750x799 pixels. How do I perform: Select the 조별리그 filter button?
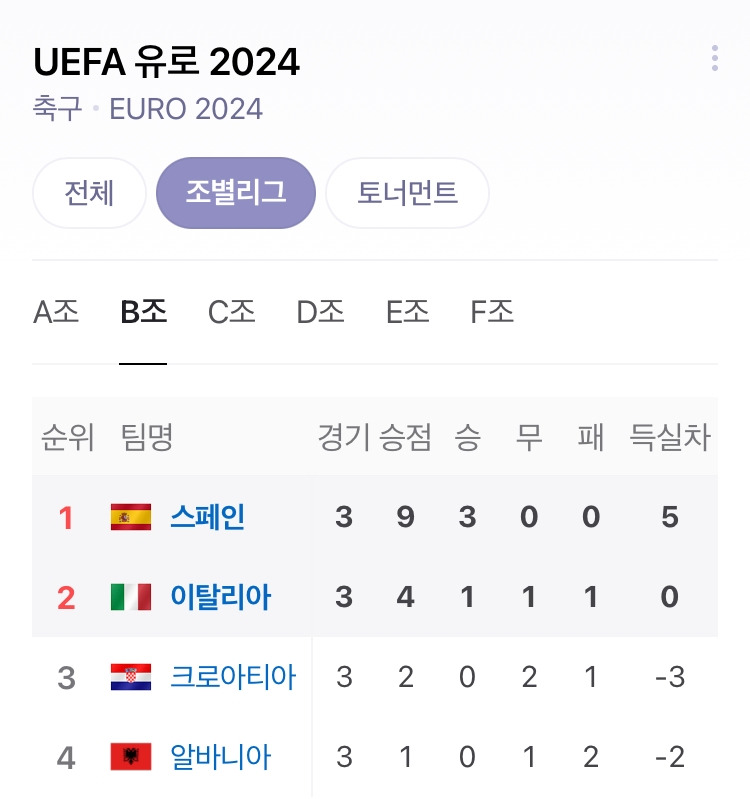click(x=236, y=193)
